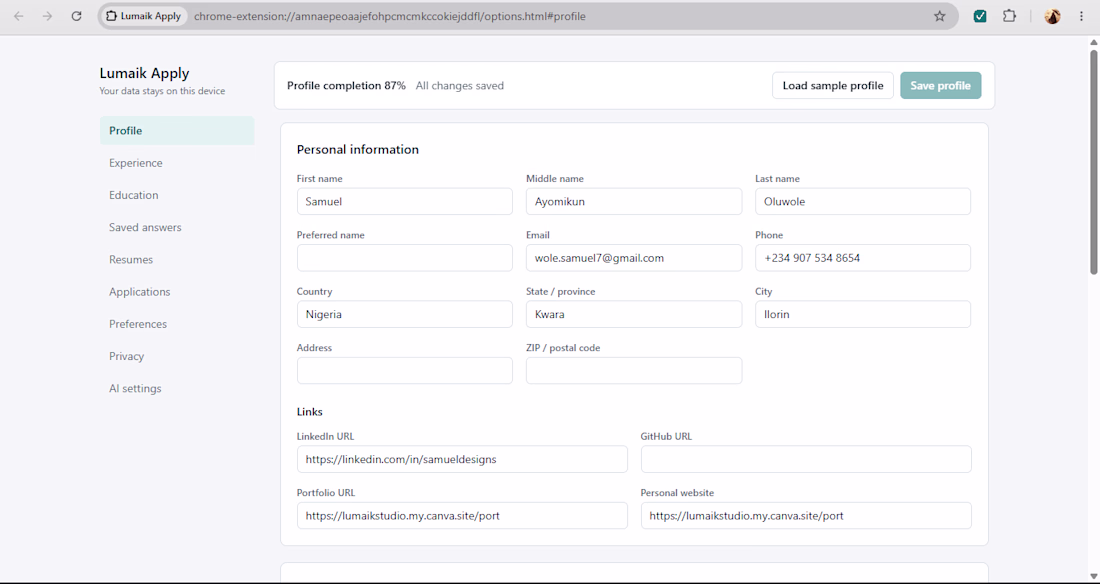Go to Preferences in the sidebar

click(177, 324)
